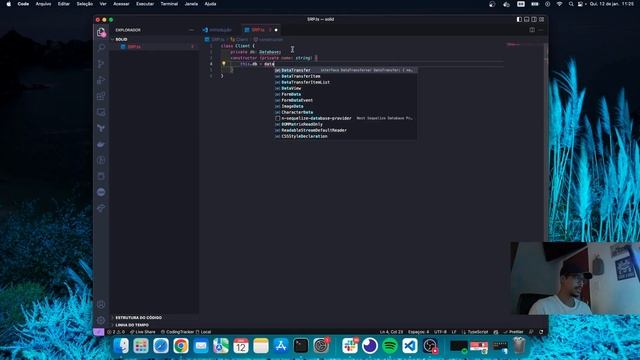Open Safari from the dock
The height and width of the screenshot is (360, 640).
point(161,346)
